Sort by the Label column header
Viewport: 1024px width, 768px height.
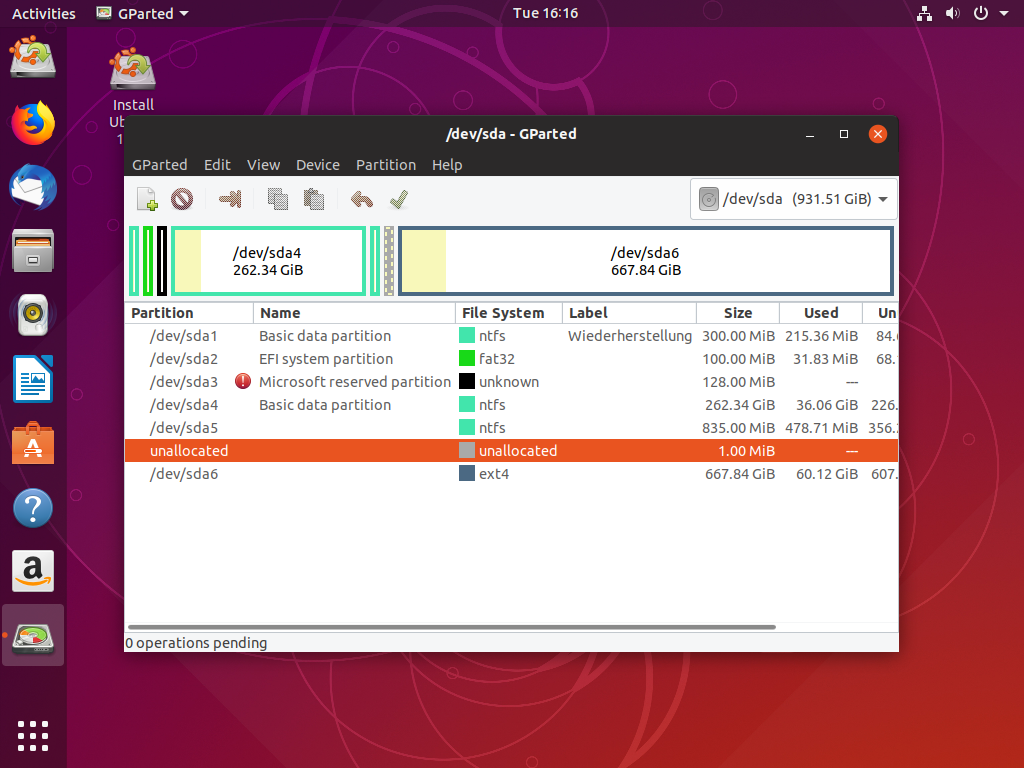(629, 313)
